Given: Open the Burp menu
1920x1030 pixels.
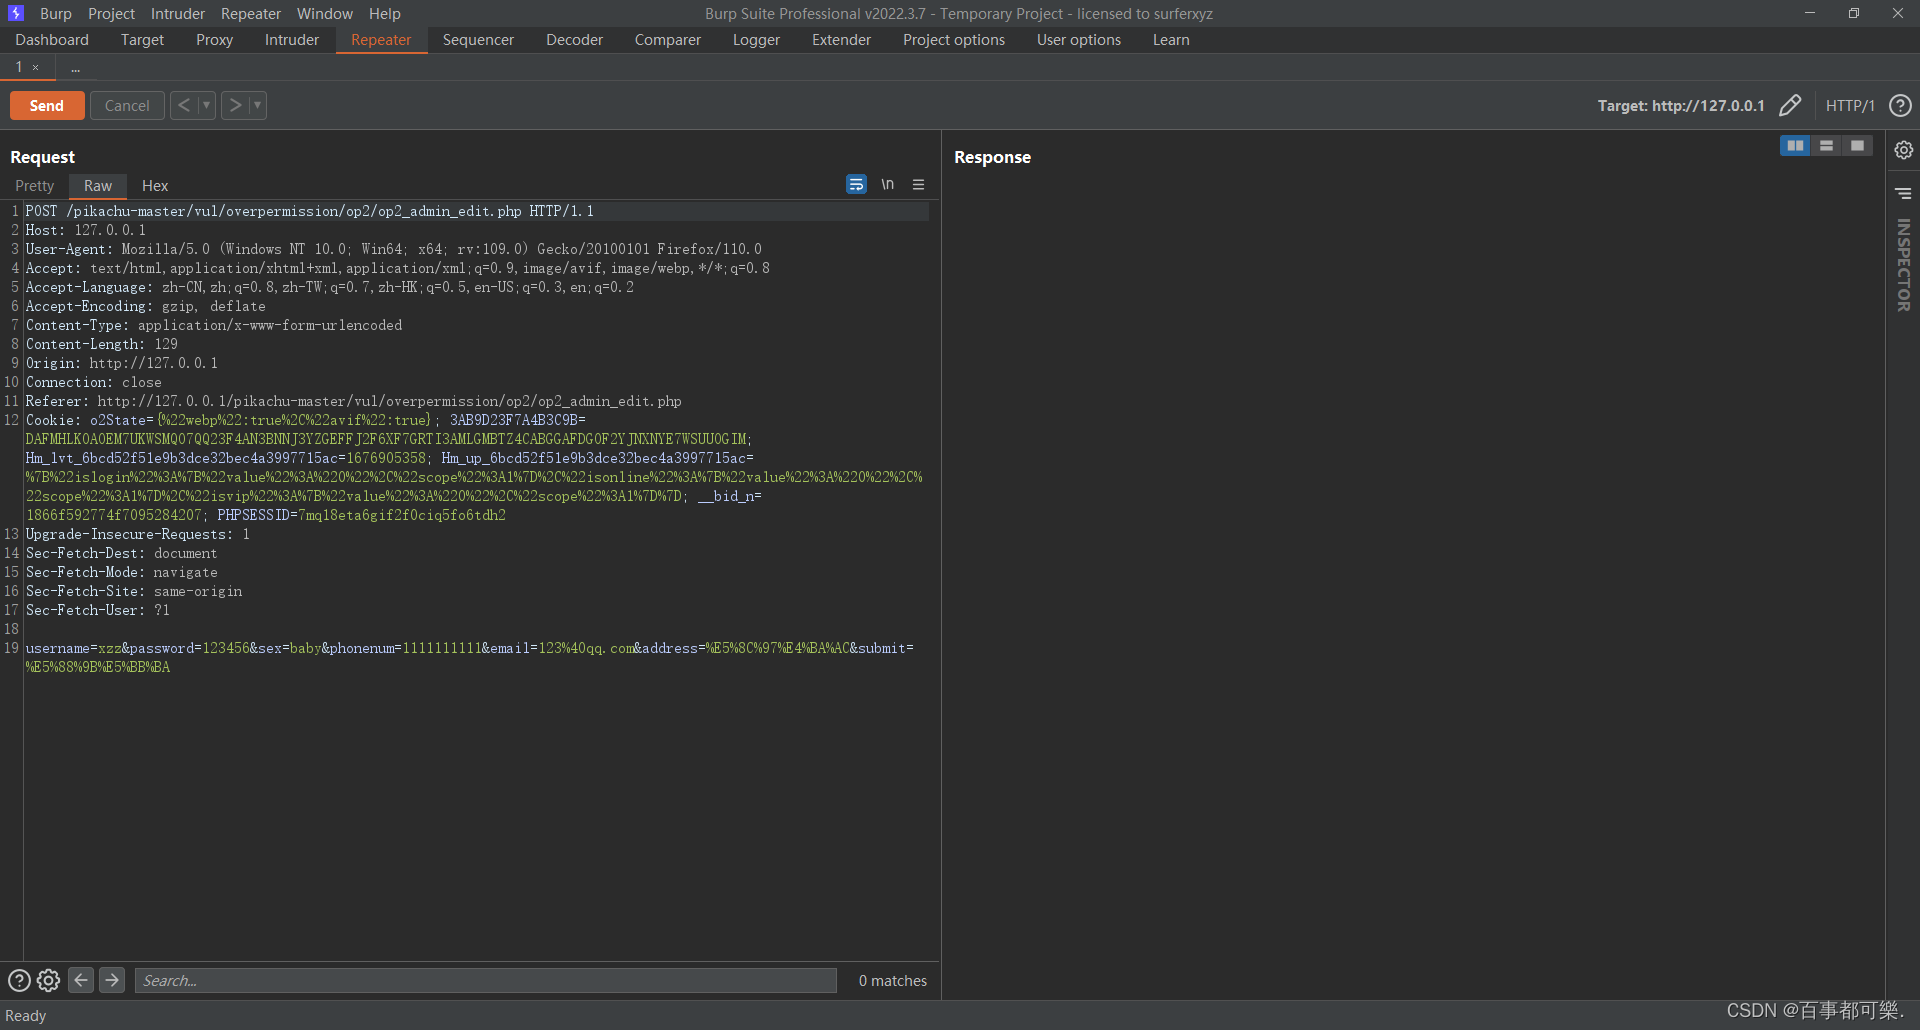Looking at the screenshot, I should 56,13.
